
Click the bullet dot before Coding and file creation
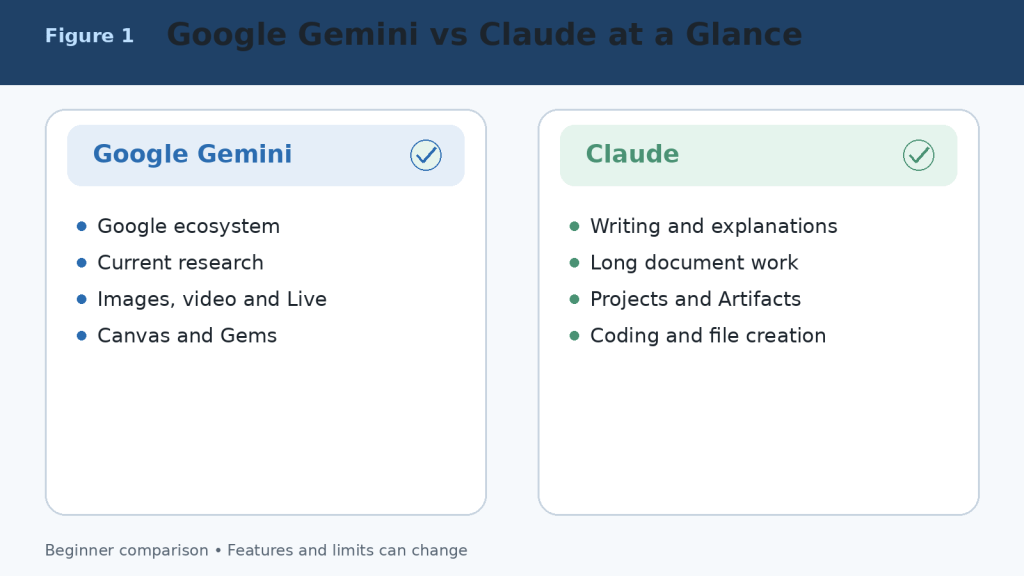575,336
